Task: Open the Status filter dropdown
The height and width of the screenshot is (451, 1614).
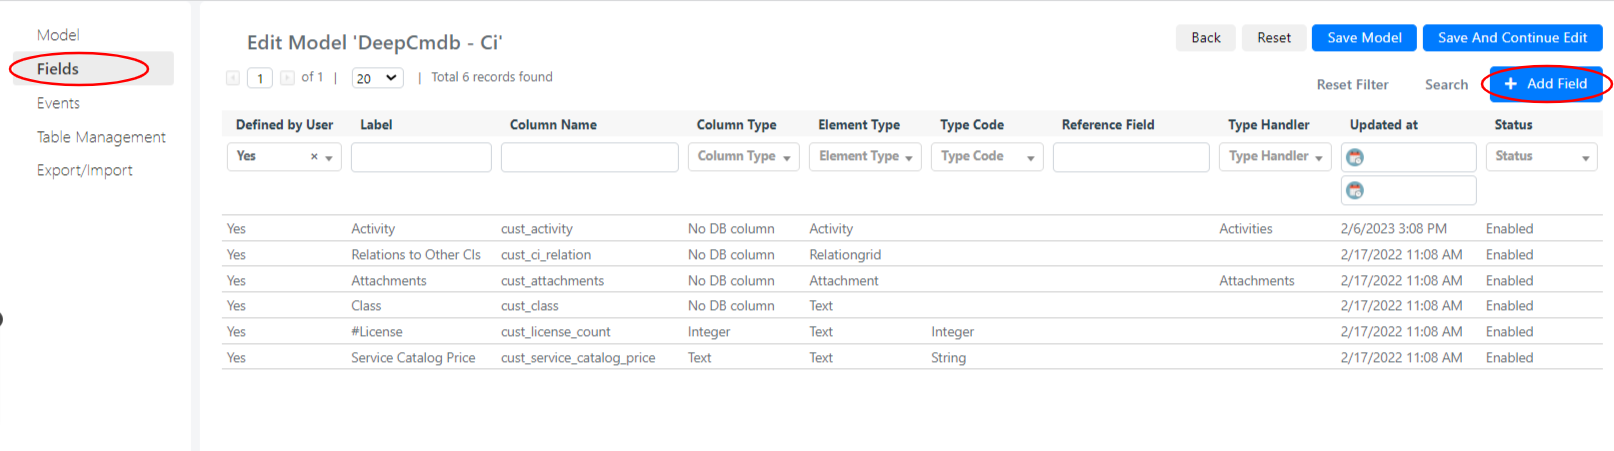Action: click(x=1541, y=157)
